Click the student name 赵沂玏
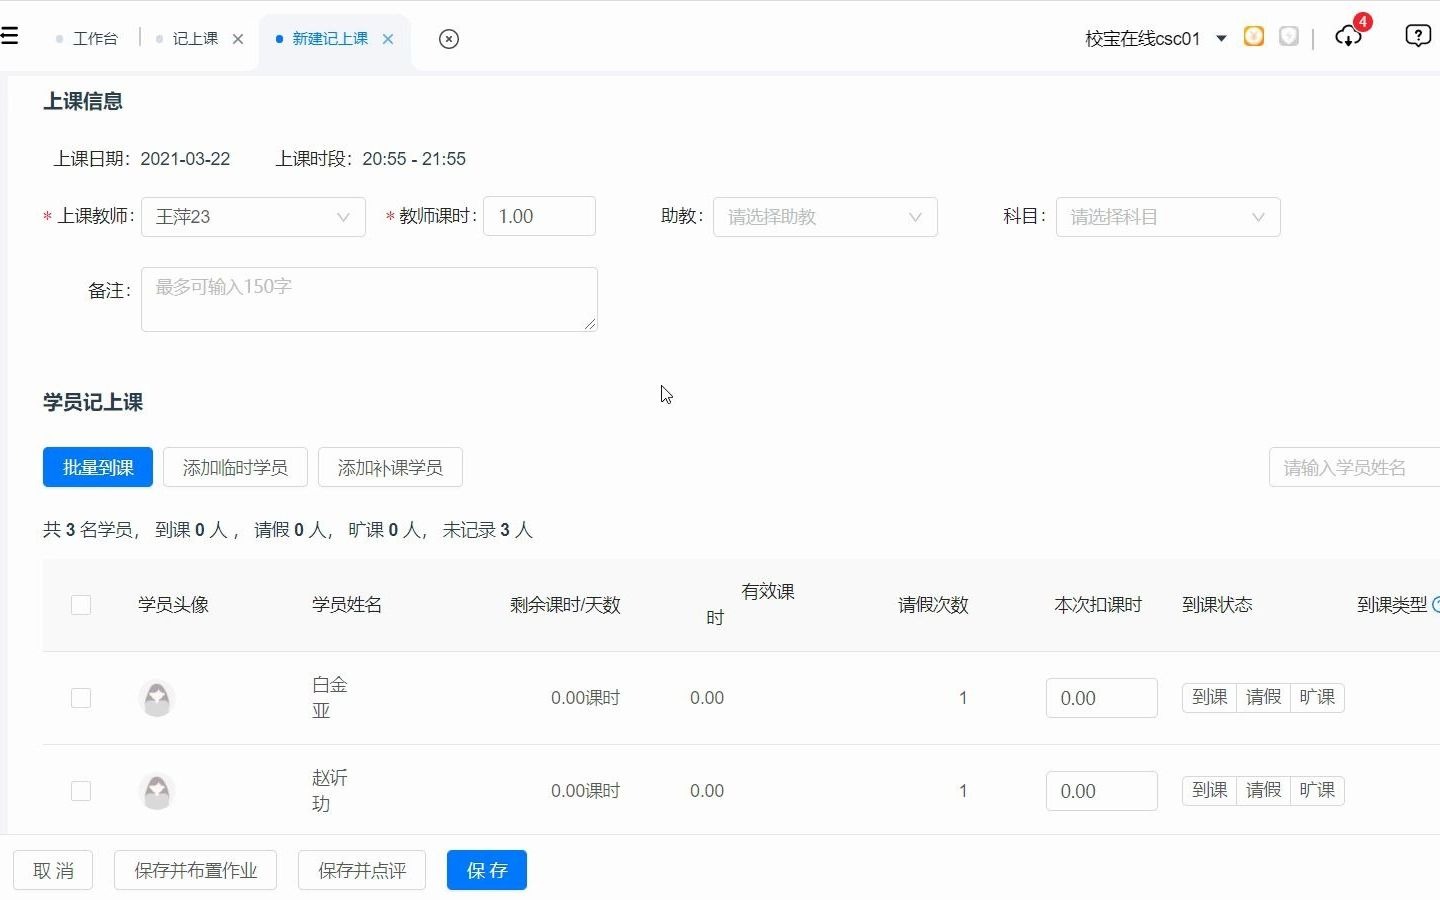The height and width of the screenshot is (900, 1440). [x=330, y=791]
